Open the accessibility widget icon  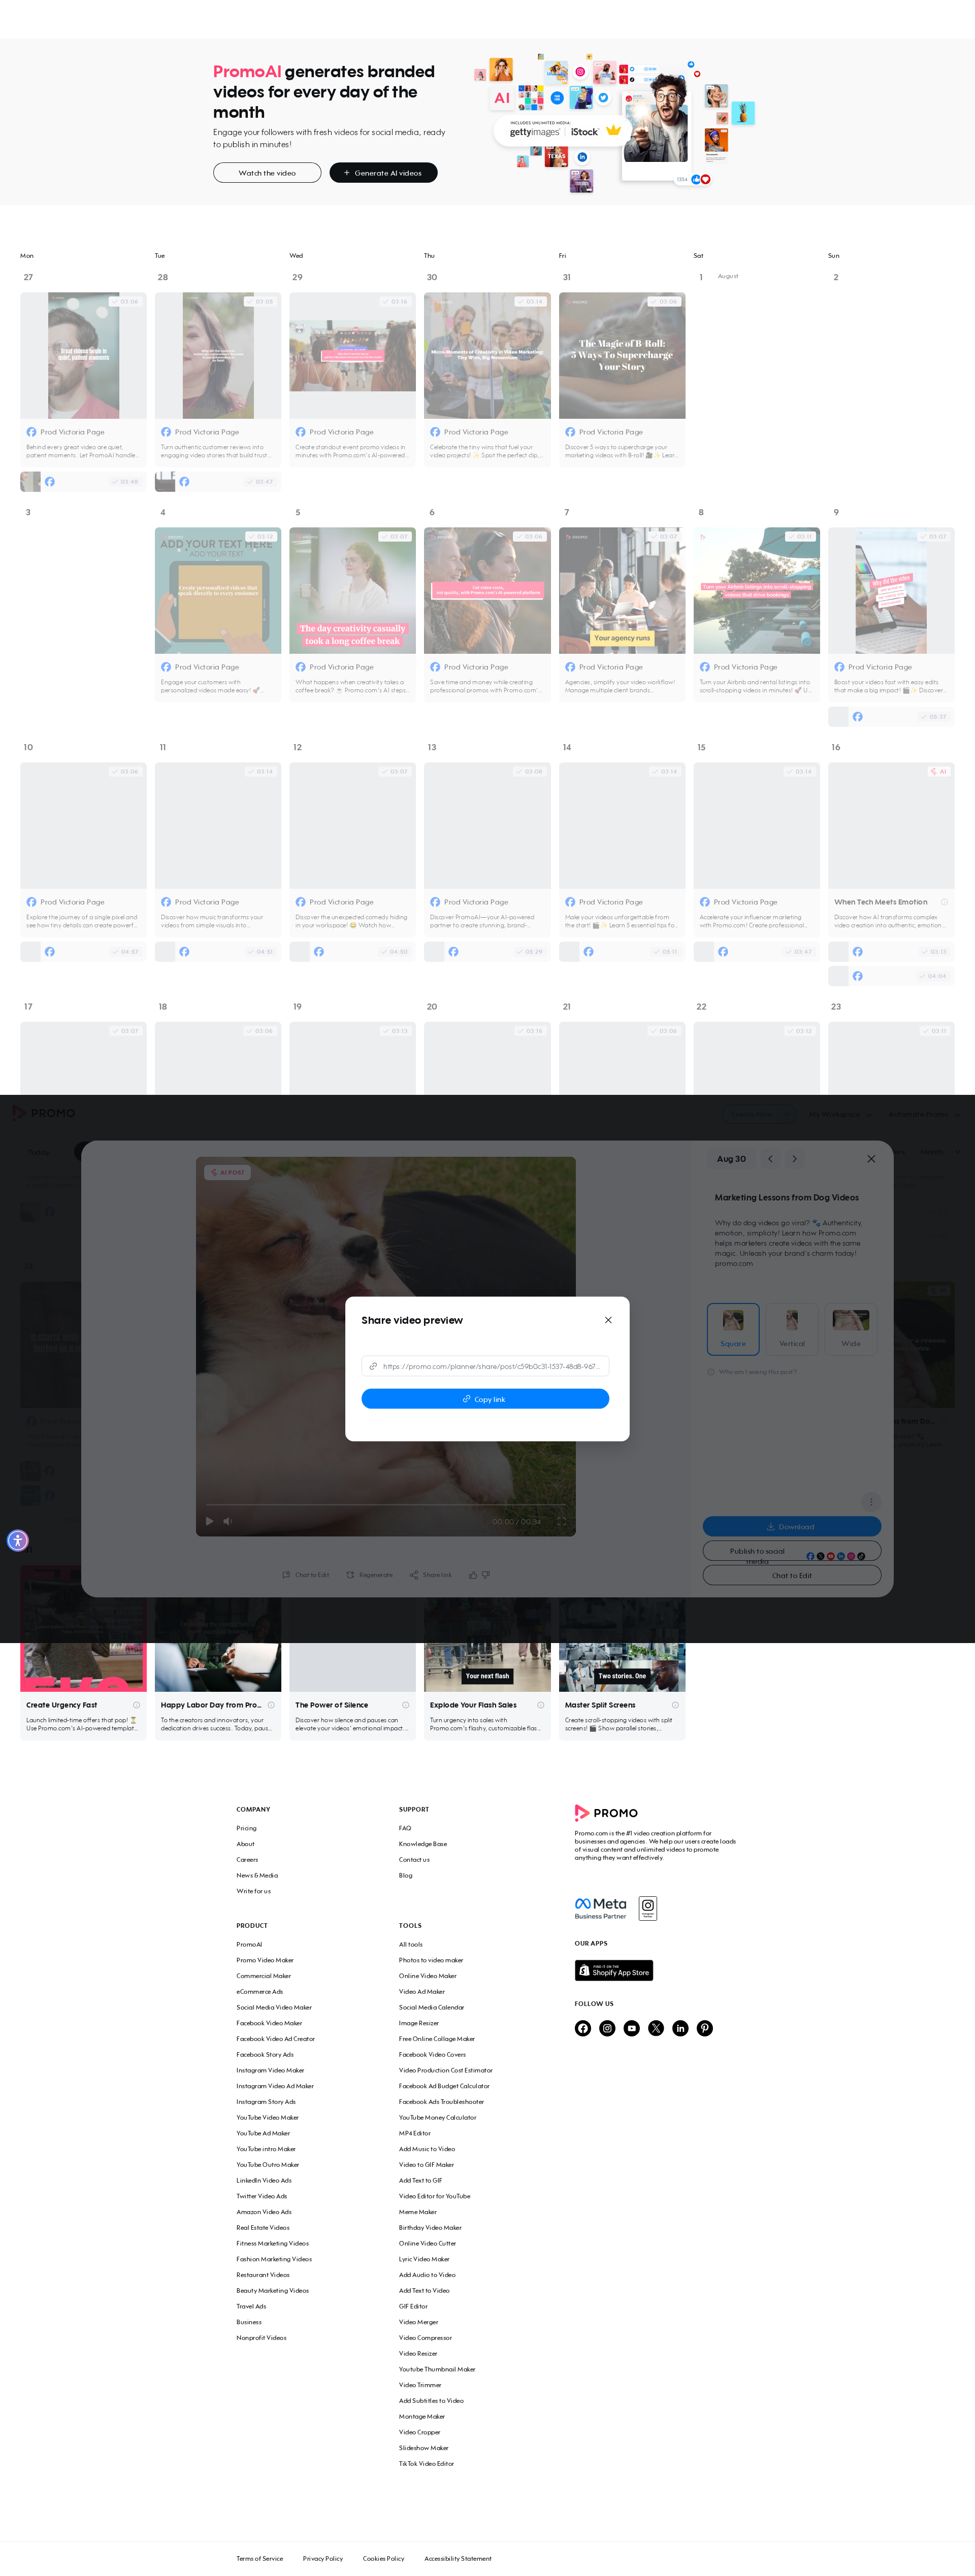[x=18, y=1540]
